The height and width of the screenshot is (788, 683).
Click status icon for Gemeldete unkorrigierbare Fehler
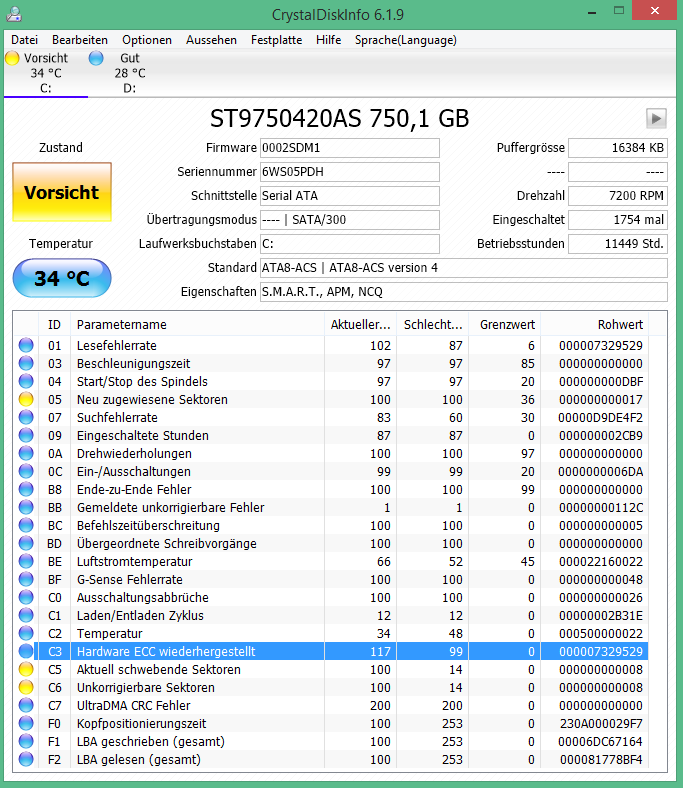click(26, 508)
